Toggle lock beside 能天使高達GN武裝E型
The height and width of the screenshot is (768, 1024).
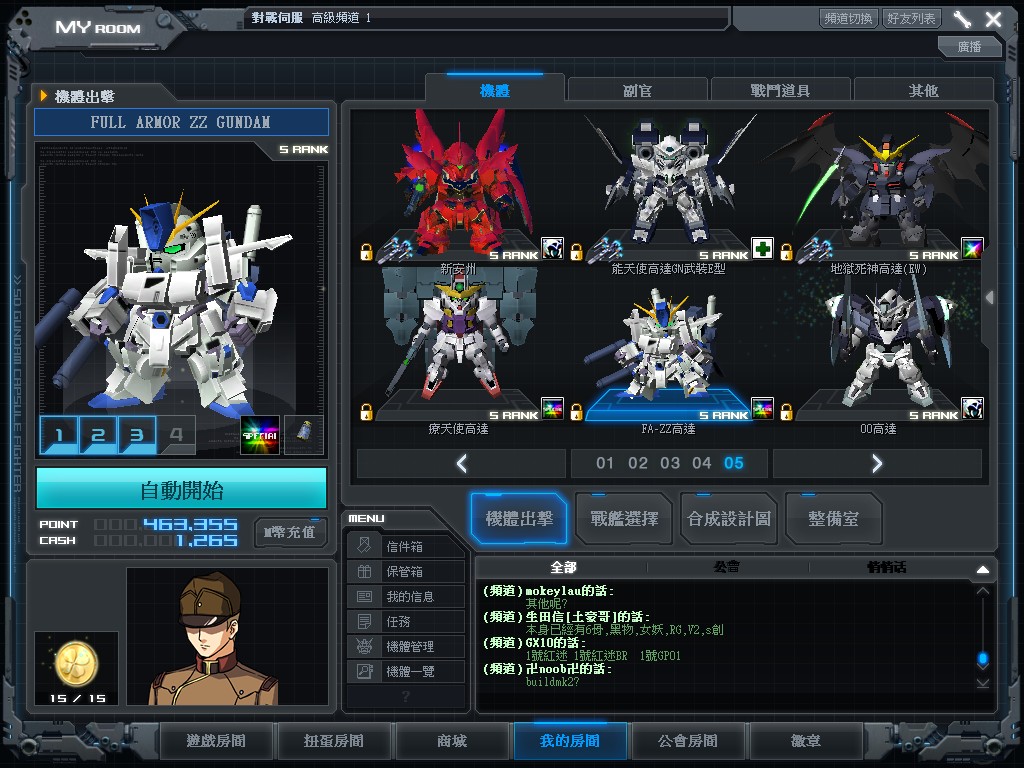pos(576,251)
